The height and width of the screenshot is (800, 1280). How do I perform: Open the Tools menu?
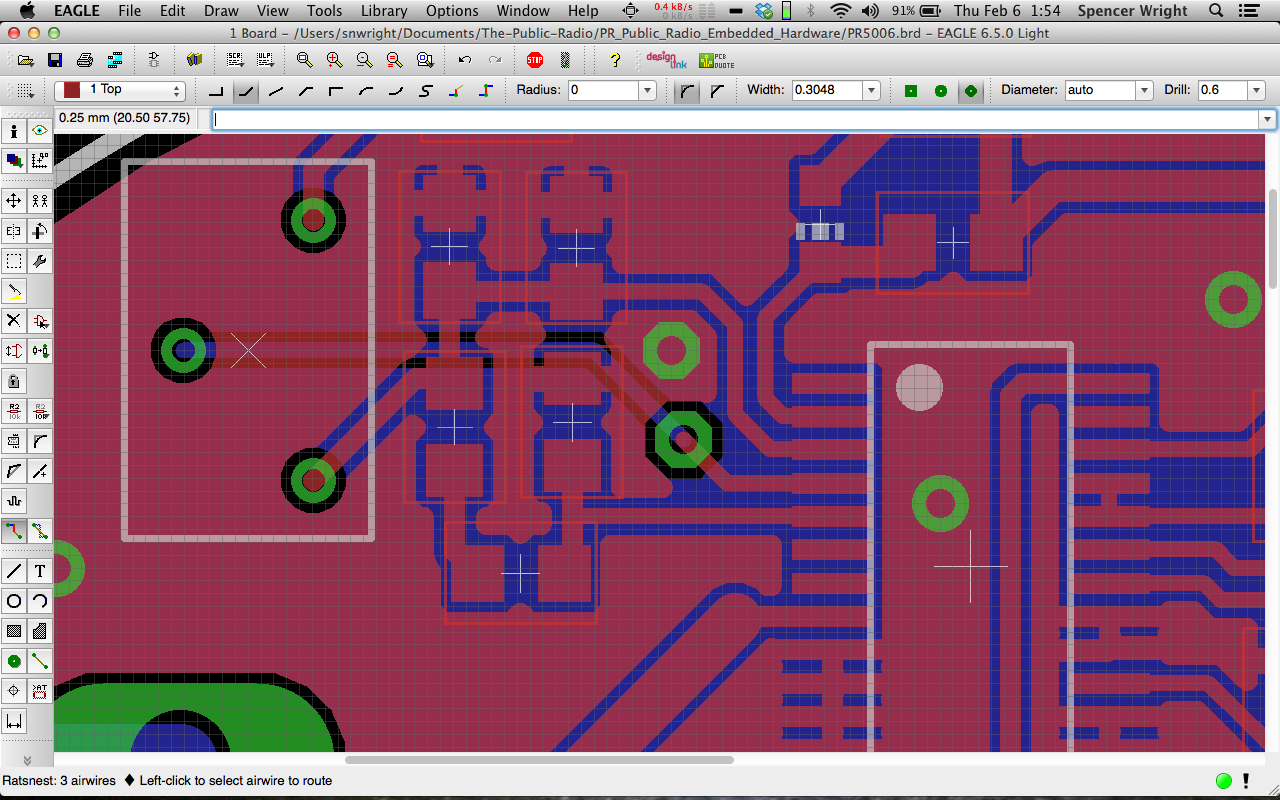point(324,11)
